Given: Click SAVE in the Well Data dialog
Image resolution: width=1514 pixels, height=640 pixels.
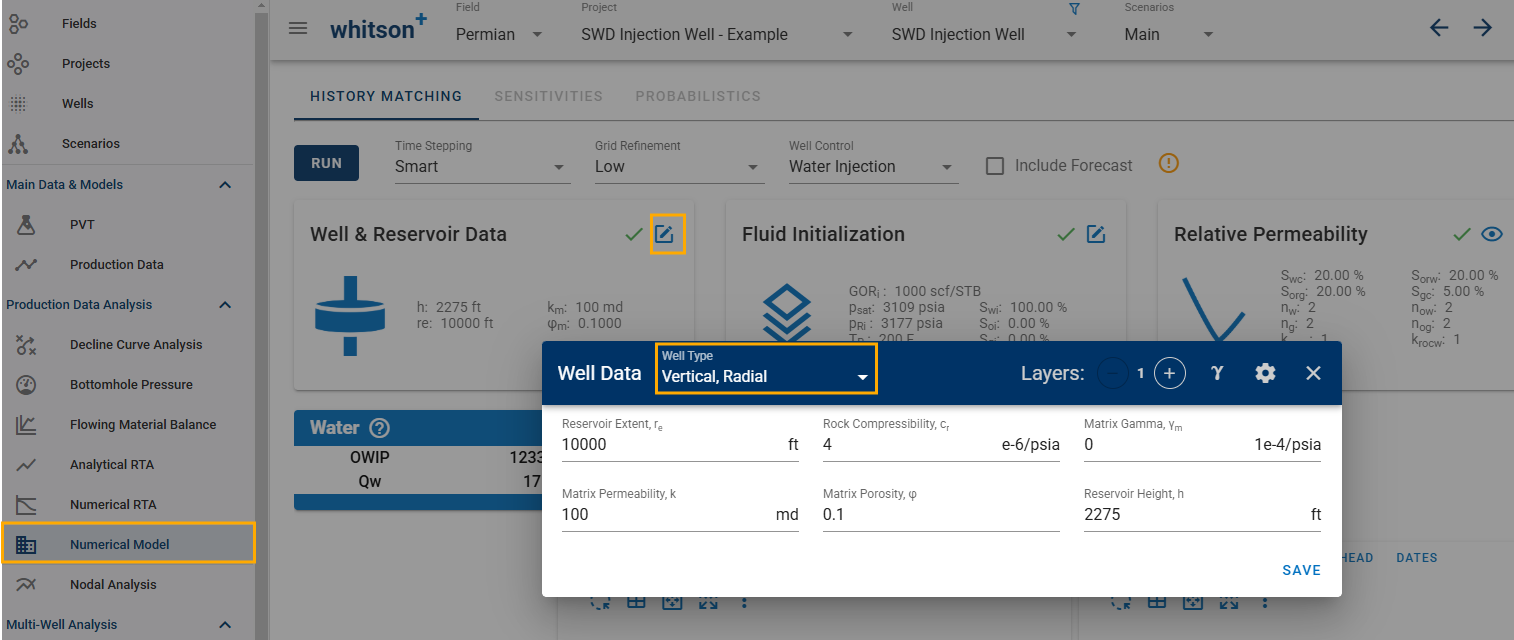Looking at the screenshot, I should [x=1301, y=570].
